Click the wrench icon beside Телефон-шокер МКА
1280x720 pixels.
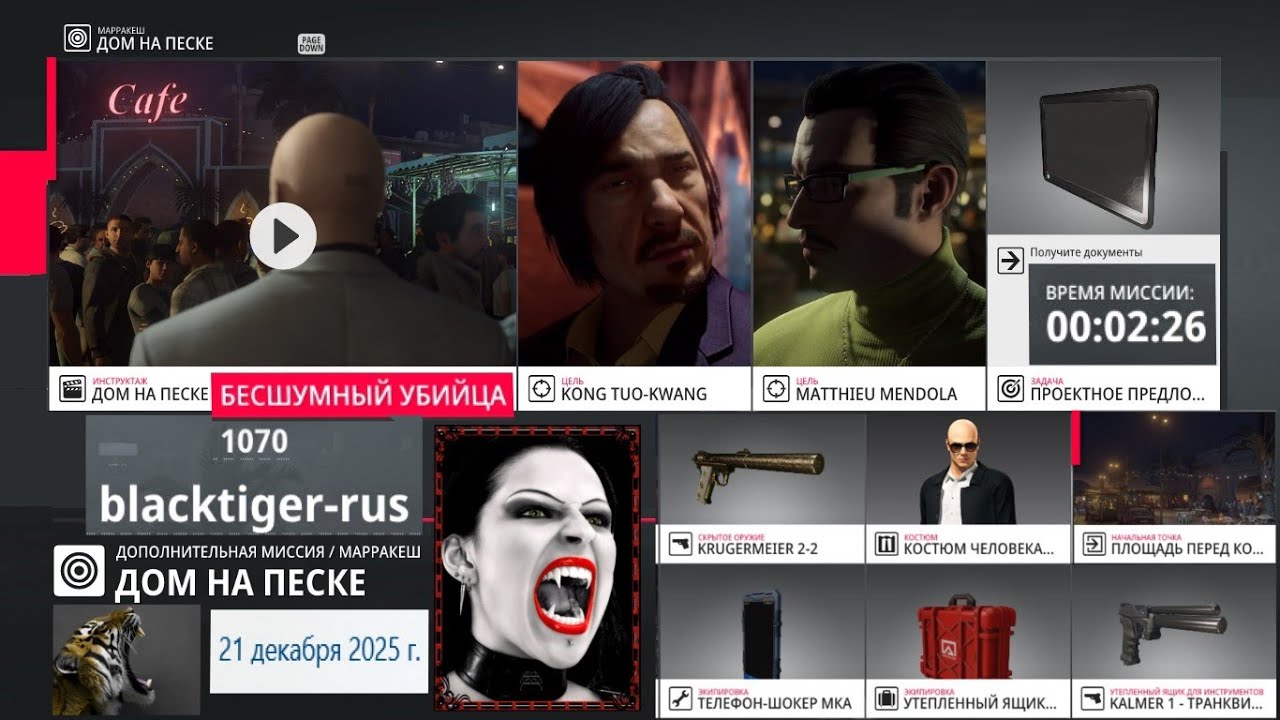[x=680, y=697]
